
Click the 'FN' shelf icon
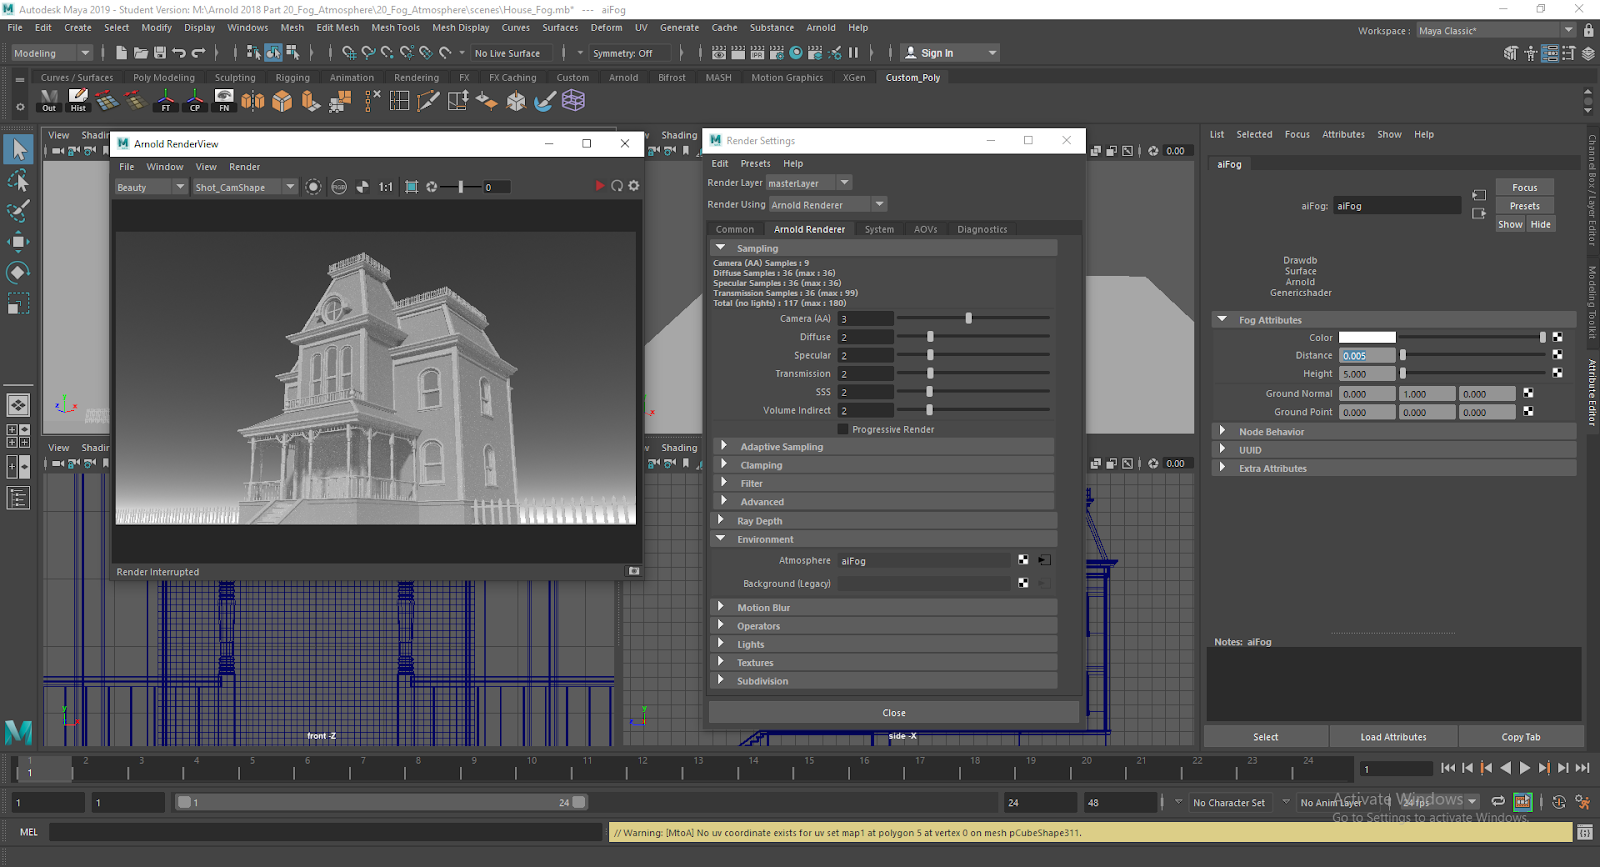click(x=224, y=100)
